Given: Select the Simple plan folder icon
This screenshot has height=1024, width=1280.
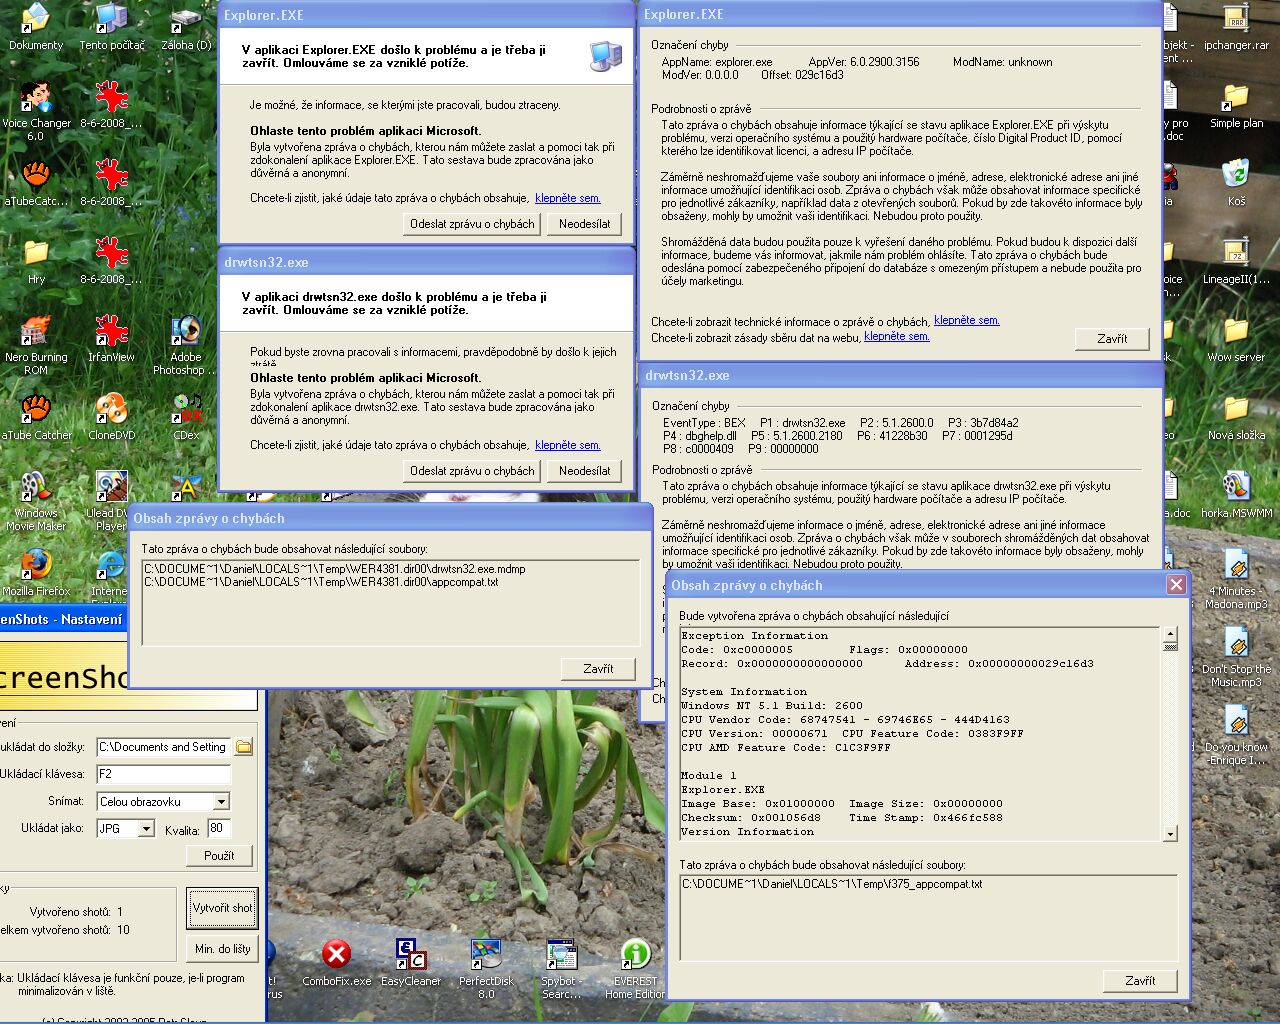Looking at the screenshot, I should pyautogui.click(x=1236, y=105).
